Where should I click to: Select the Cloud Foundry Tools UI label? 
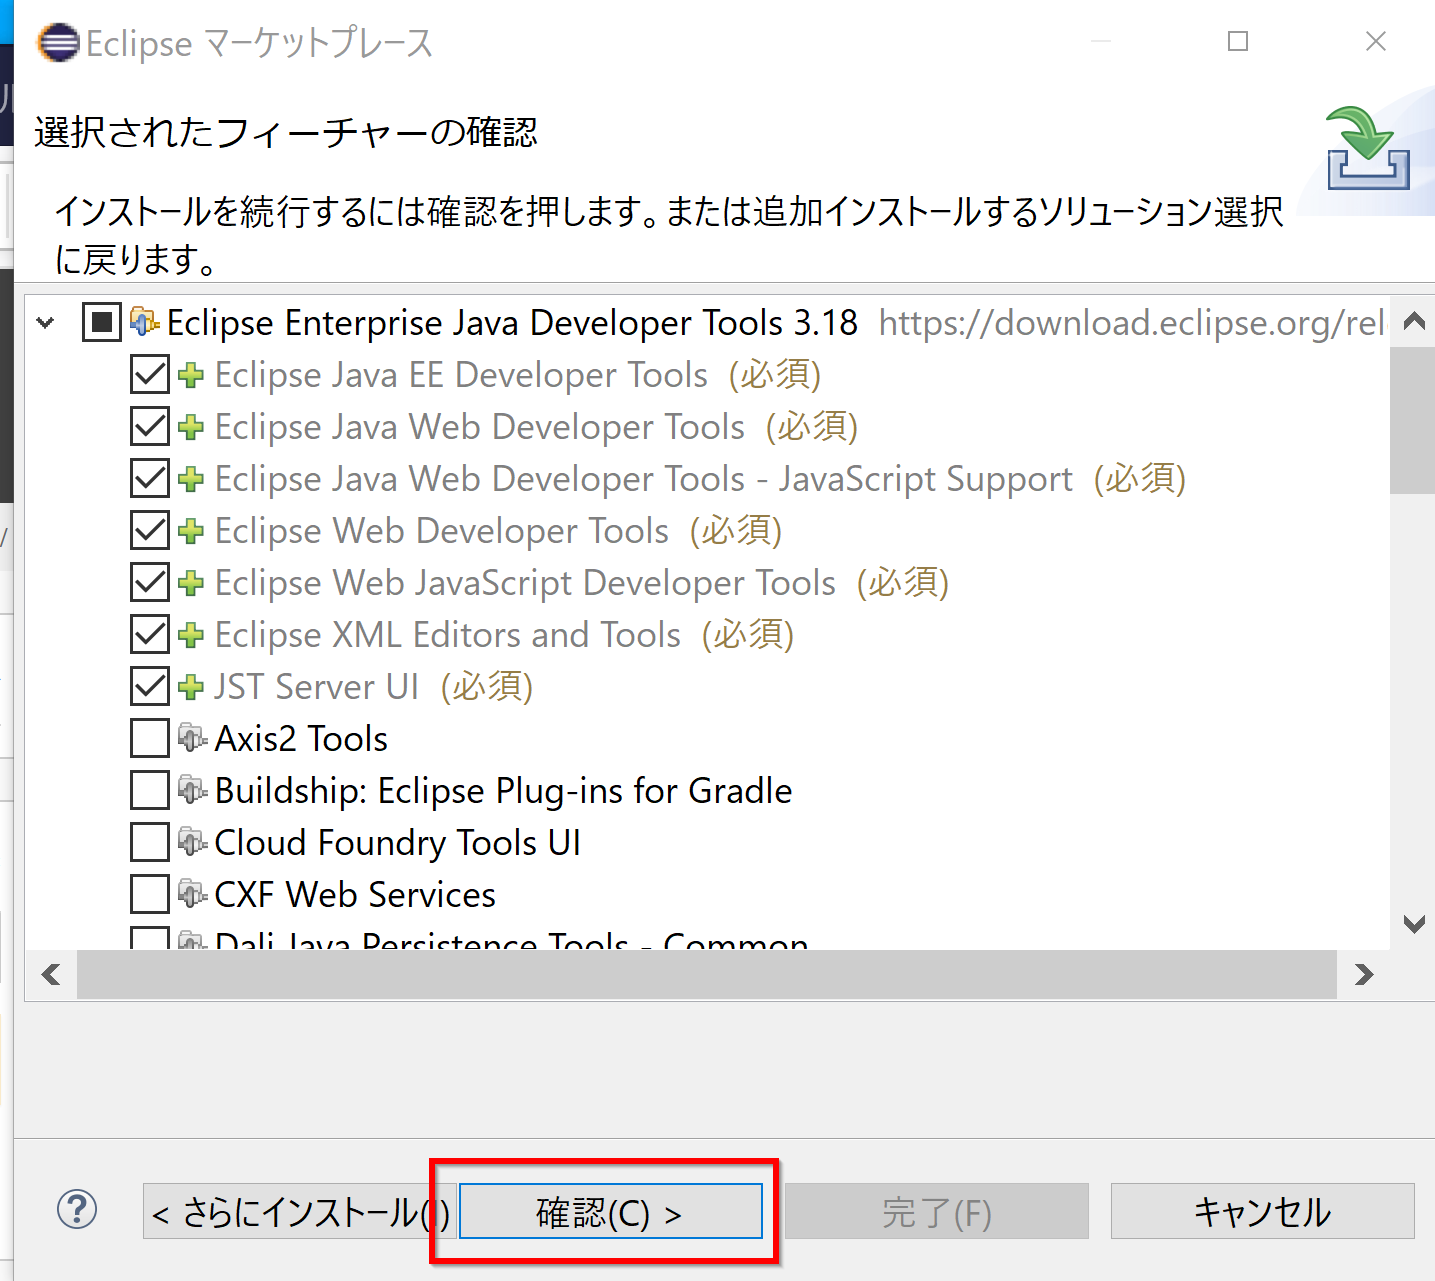[x=398, y=843]
